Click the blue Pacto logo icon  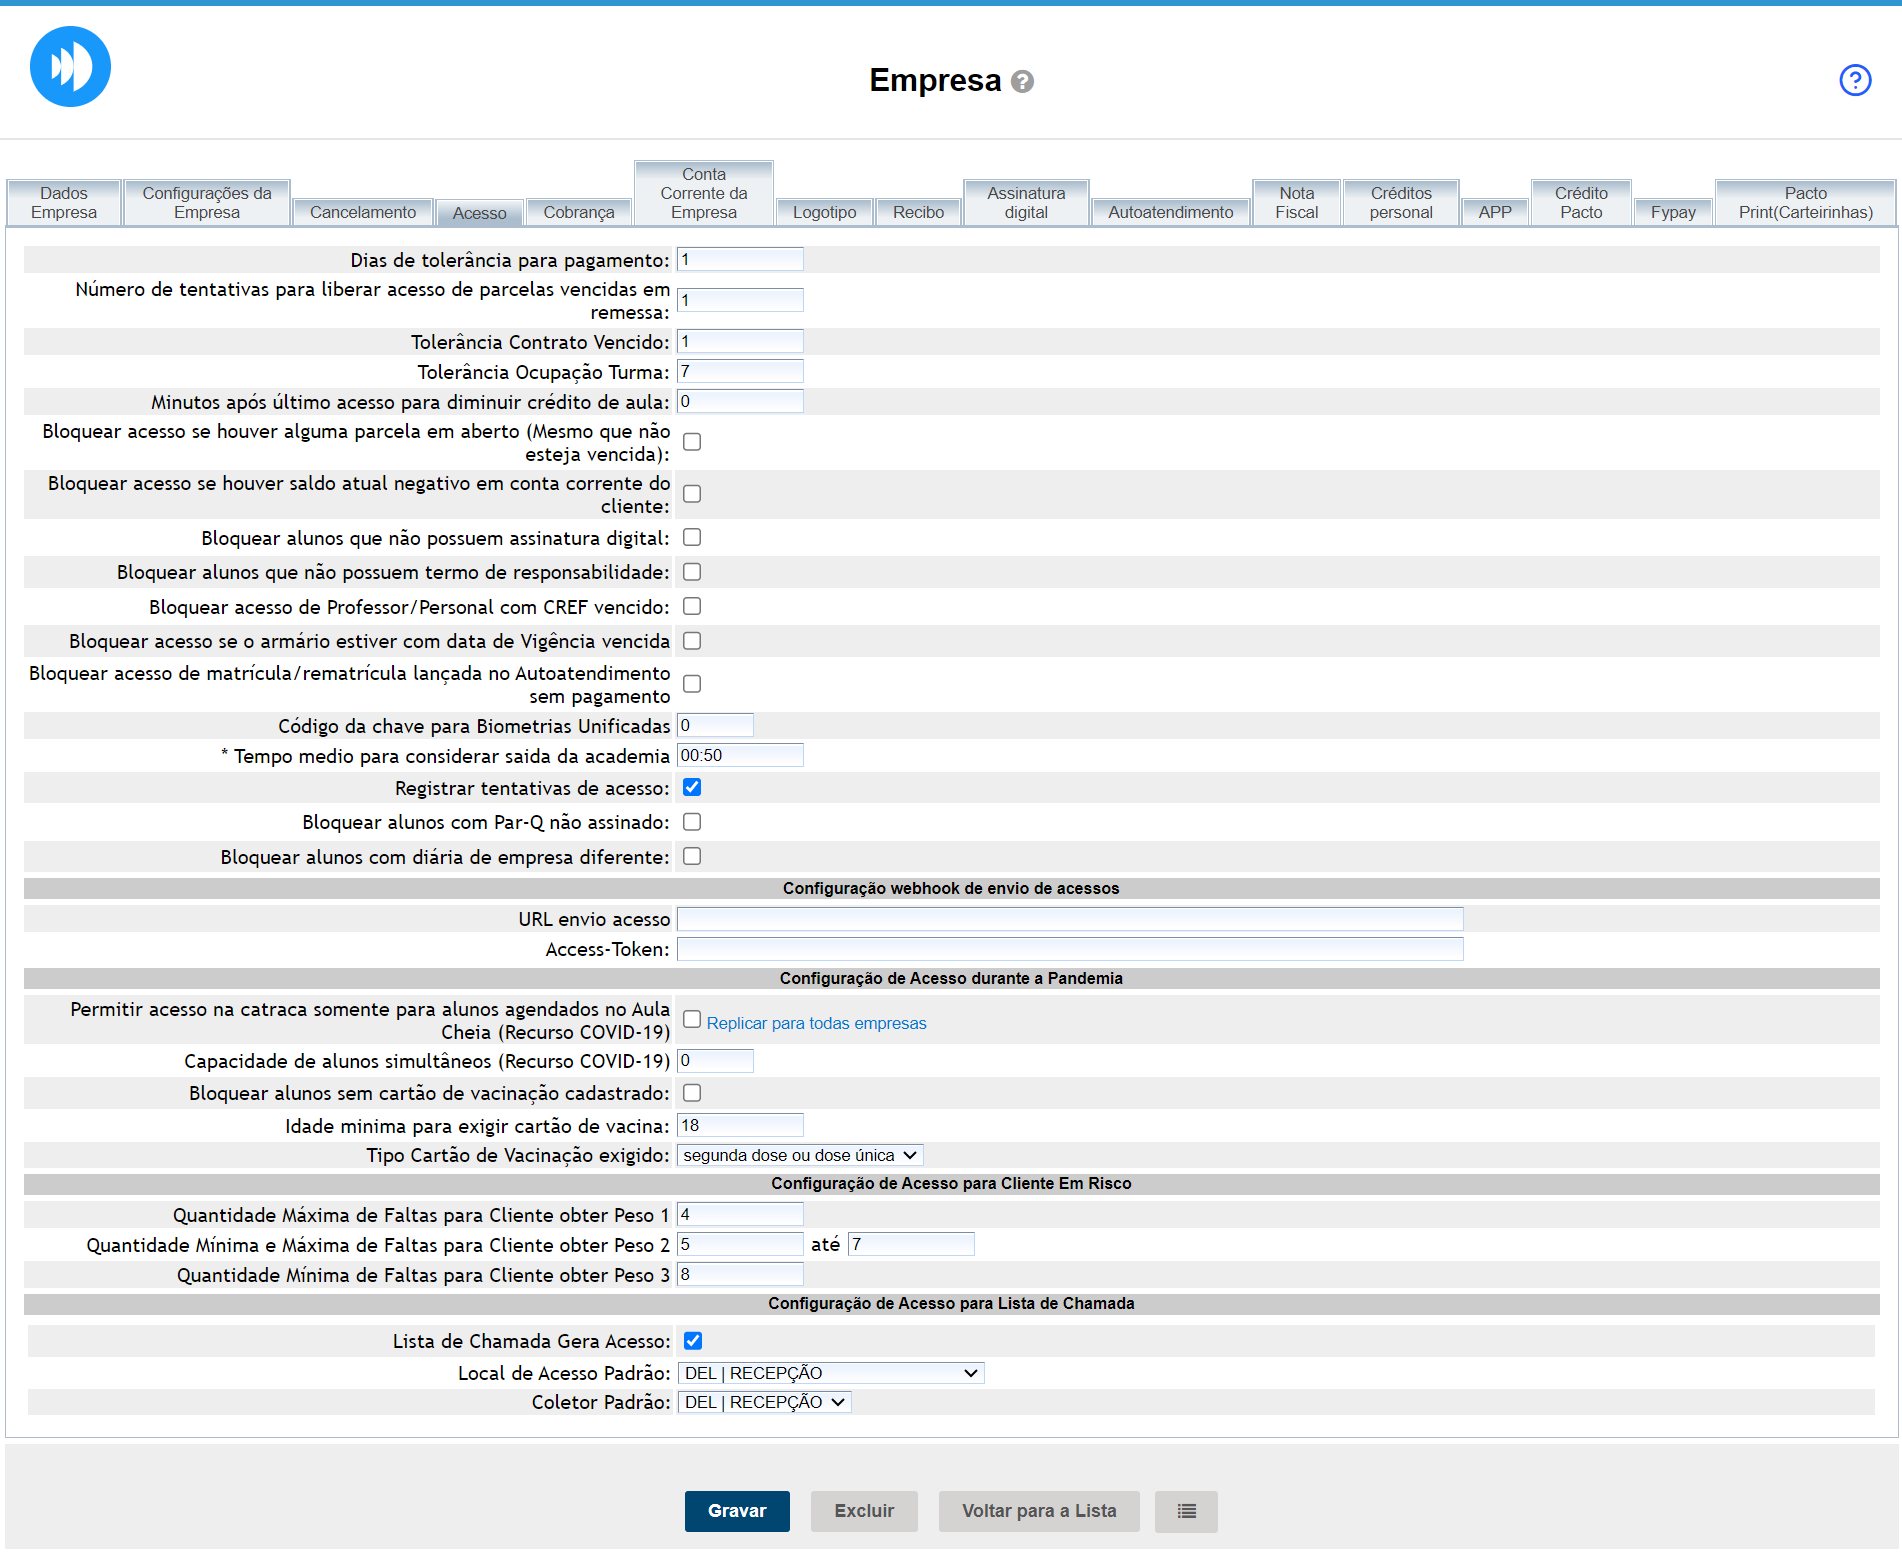click(x=70, y=67)
